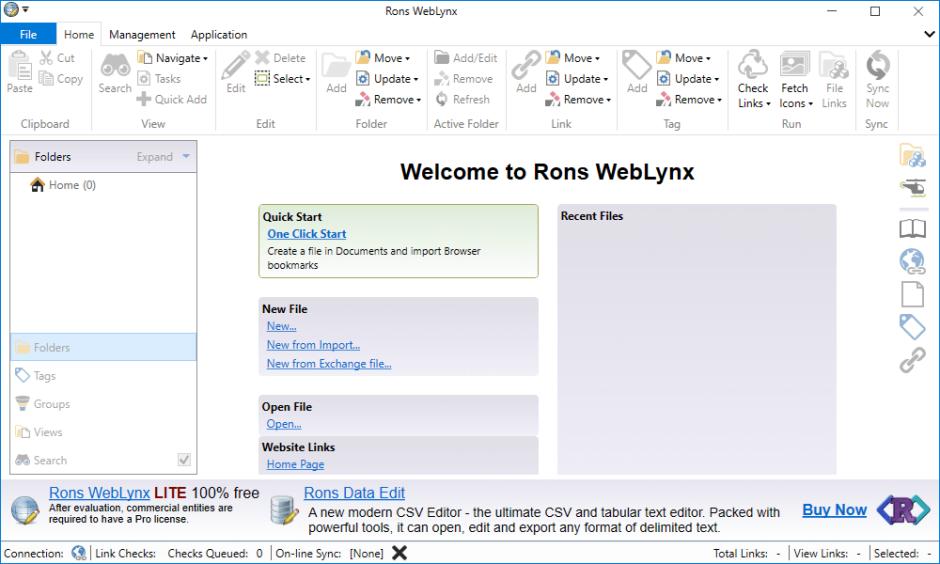Switch to the Management ribbon tab
Screen dimensions: 940x564
(x=142, y=34)
